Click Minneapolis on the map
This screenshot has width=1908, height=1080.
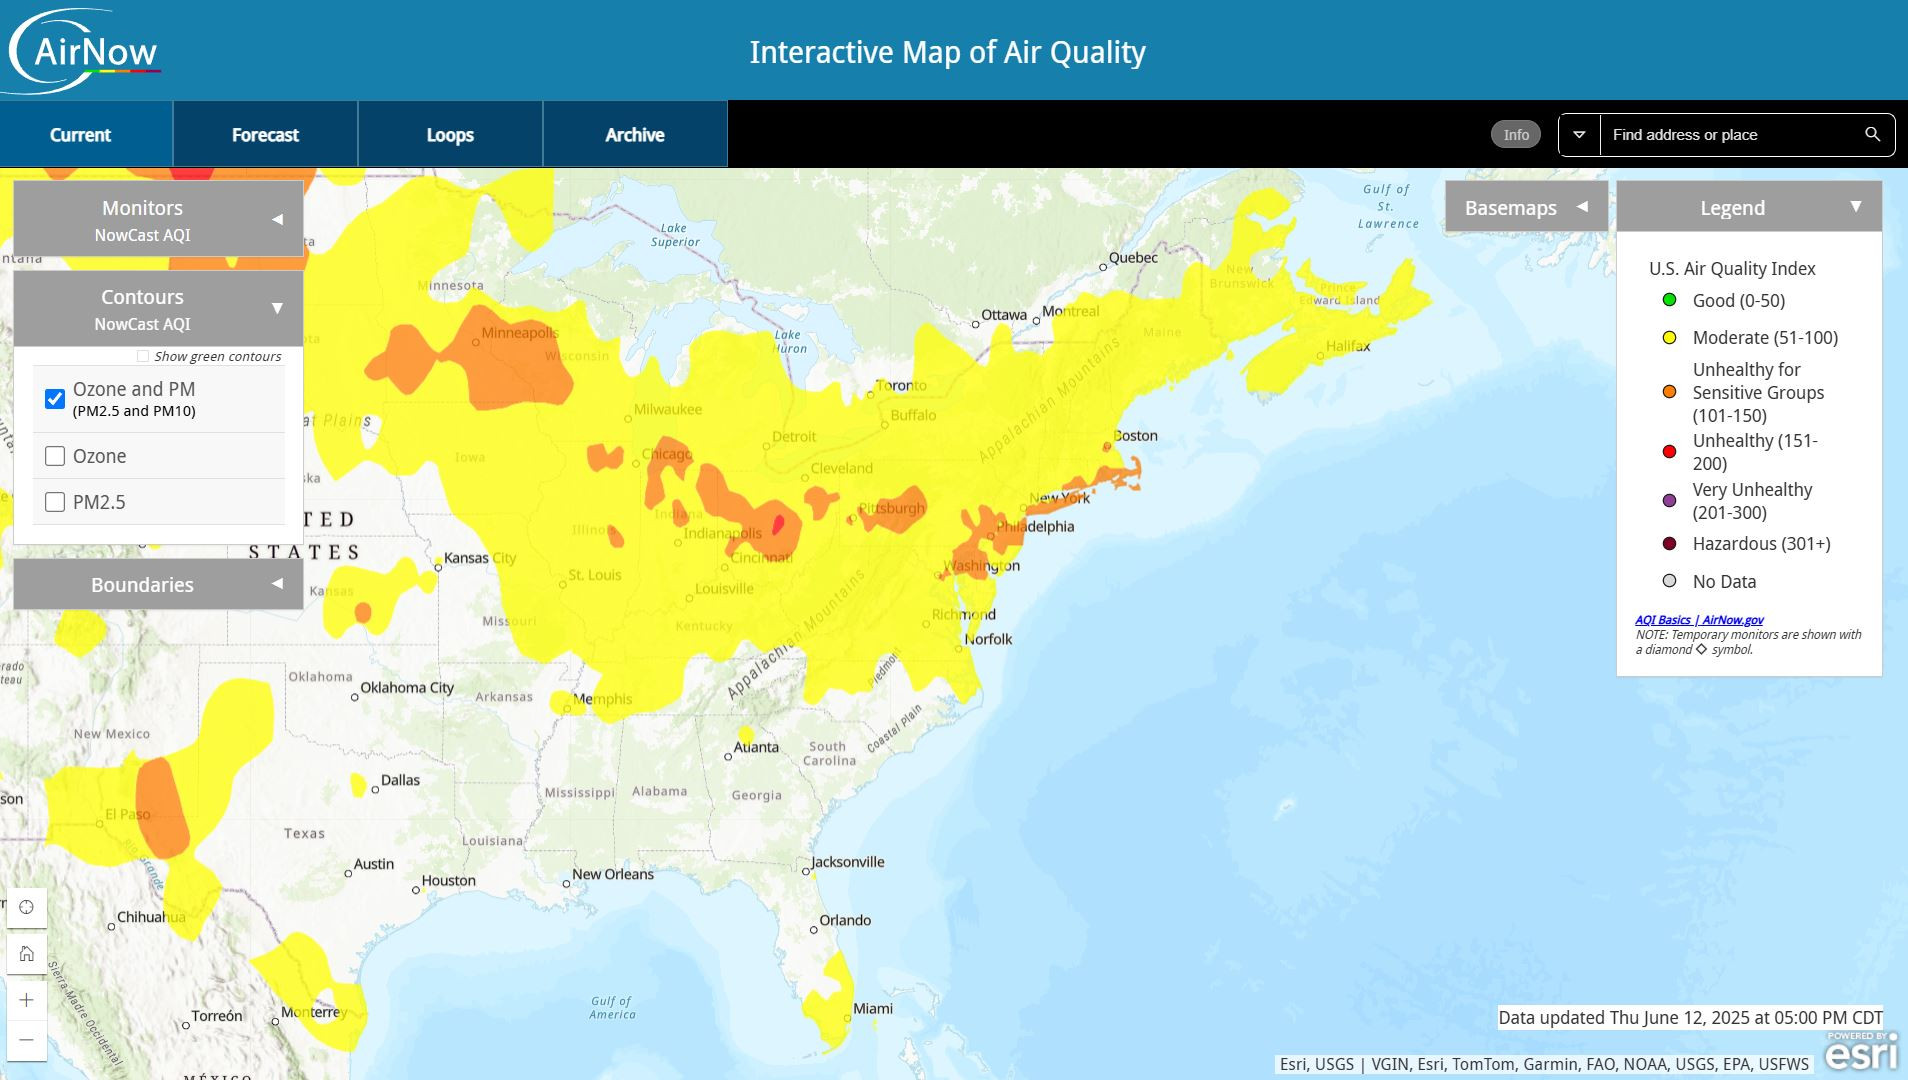(x=519, y=332)
